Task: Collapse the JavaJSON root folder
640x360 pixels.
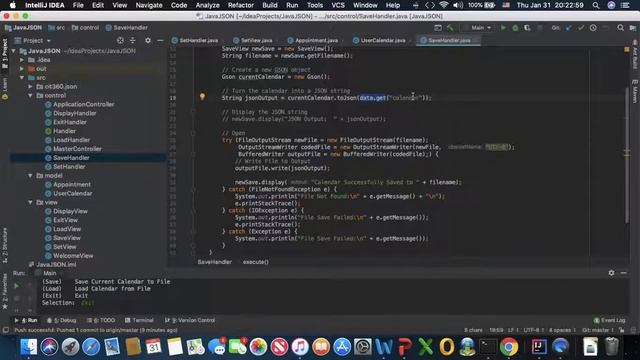Action: (x=14, y=51)
